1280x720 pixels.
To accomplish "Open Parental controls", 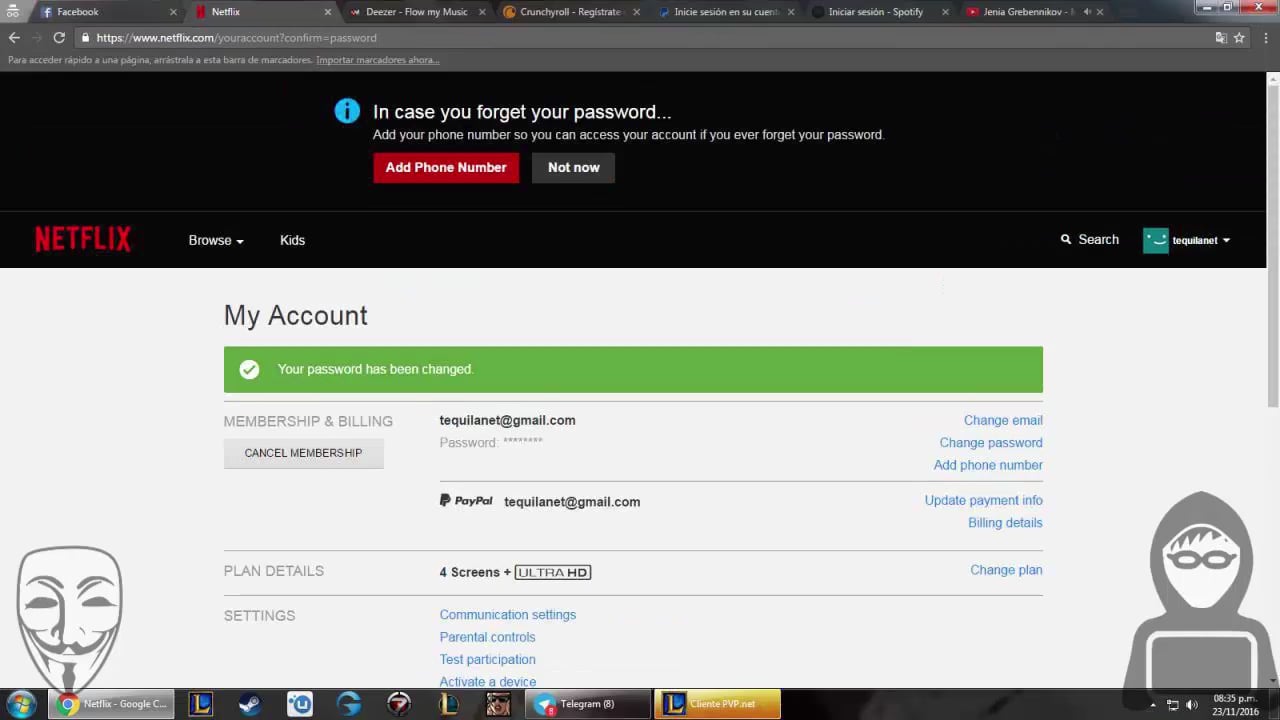I will click(488, 637).
